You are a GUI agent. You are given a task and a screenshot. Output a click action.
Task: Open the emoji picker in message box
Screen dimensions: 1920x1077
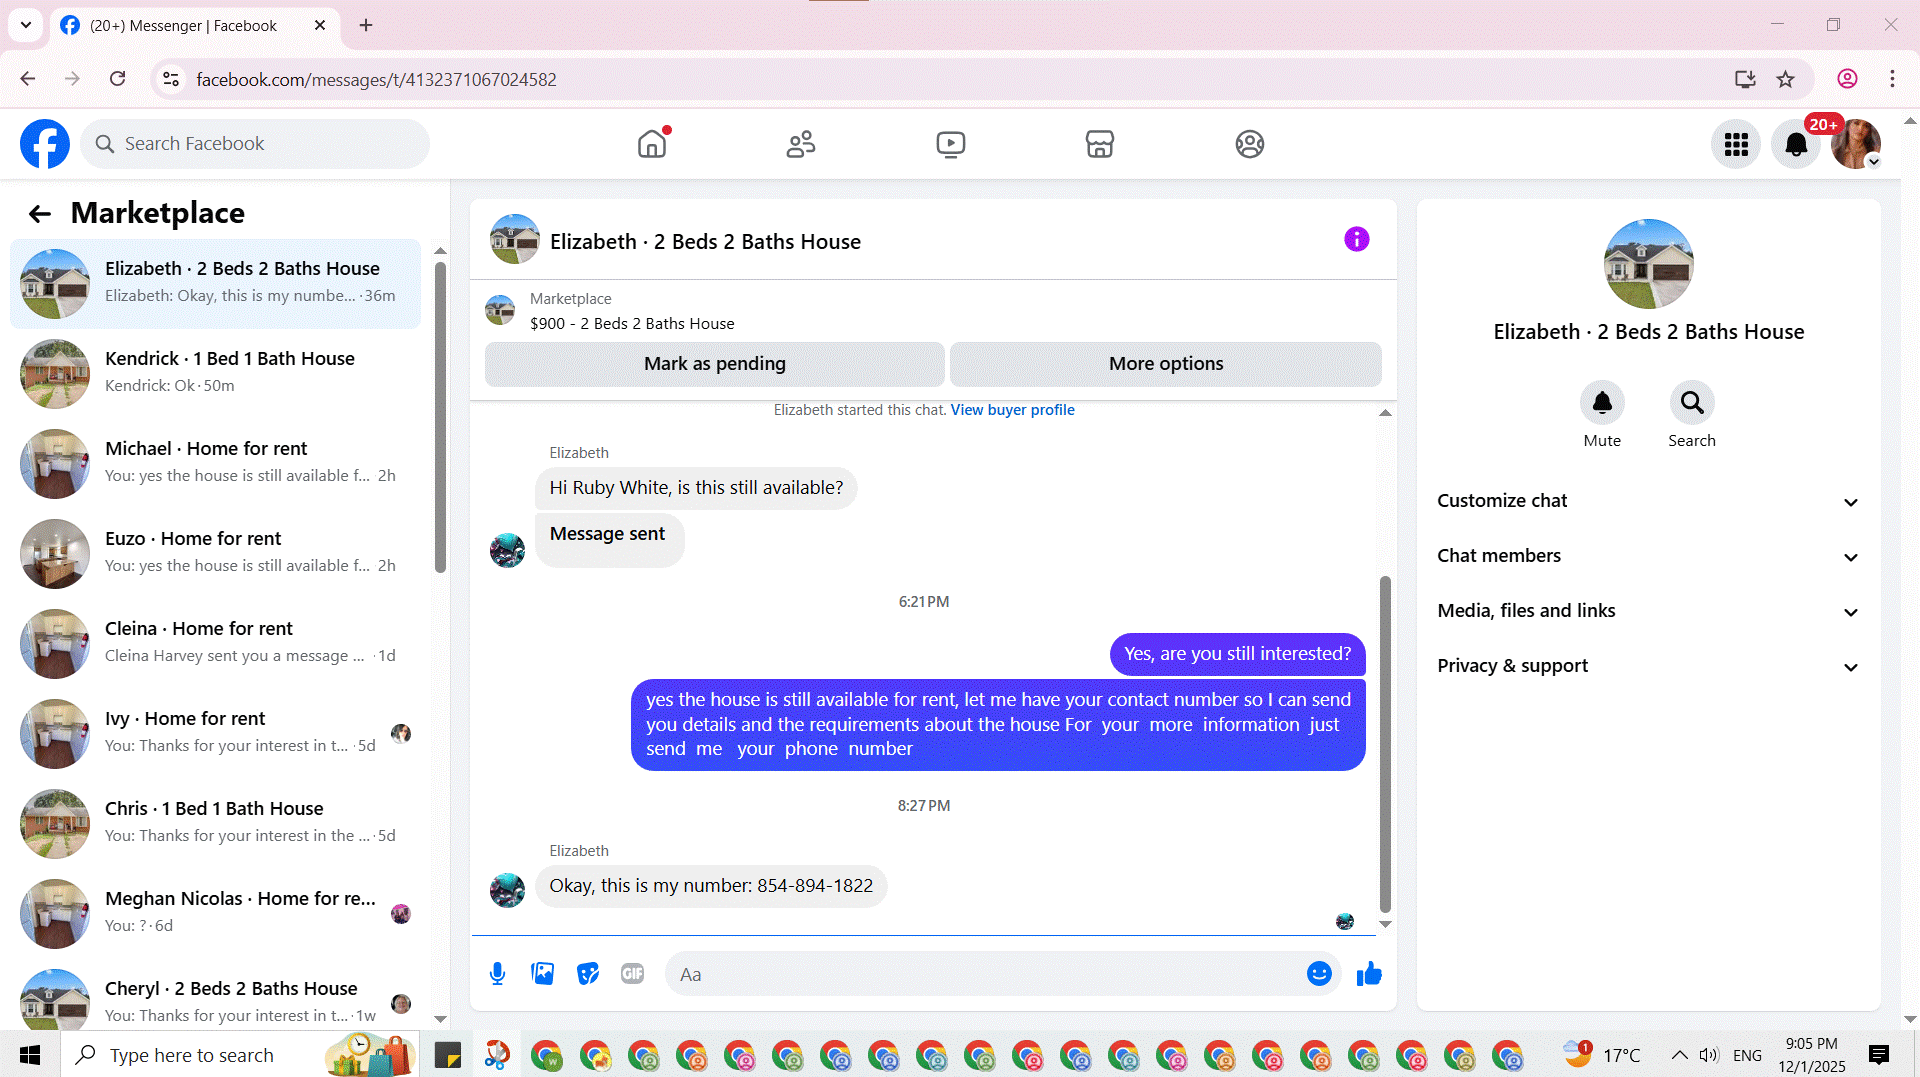point(1319,974)
